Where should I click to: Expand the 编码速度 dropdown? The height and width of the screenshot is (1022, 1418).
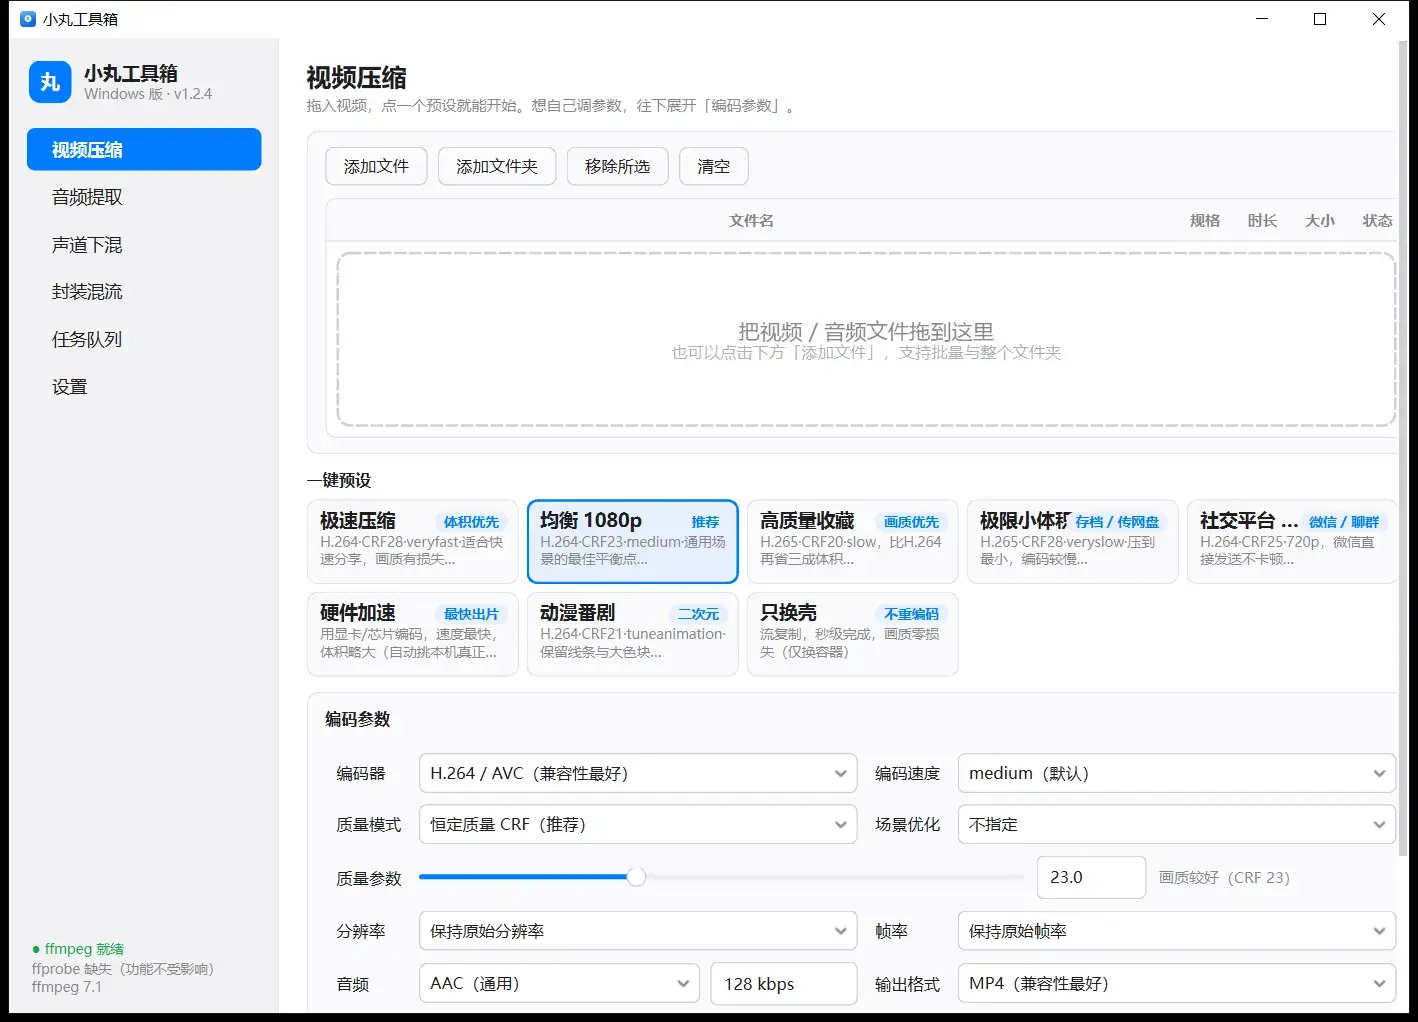click(1176, 773)
